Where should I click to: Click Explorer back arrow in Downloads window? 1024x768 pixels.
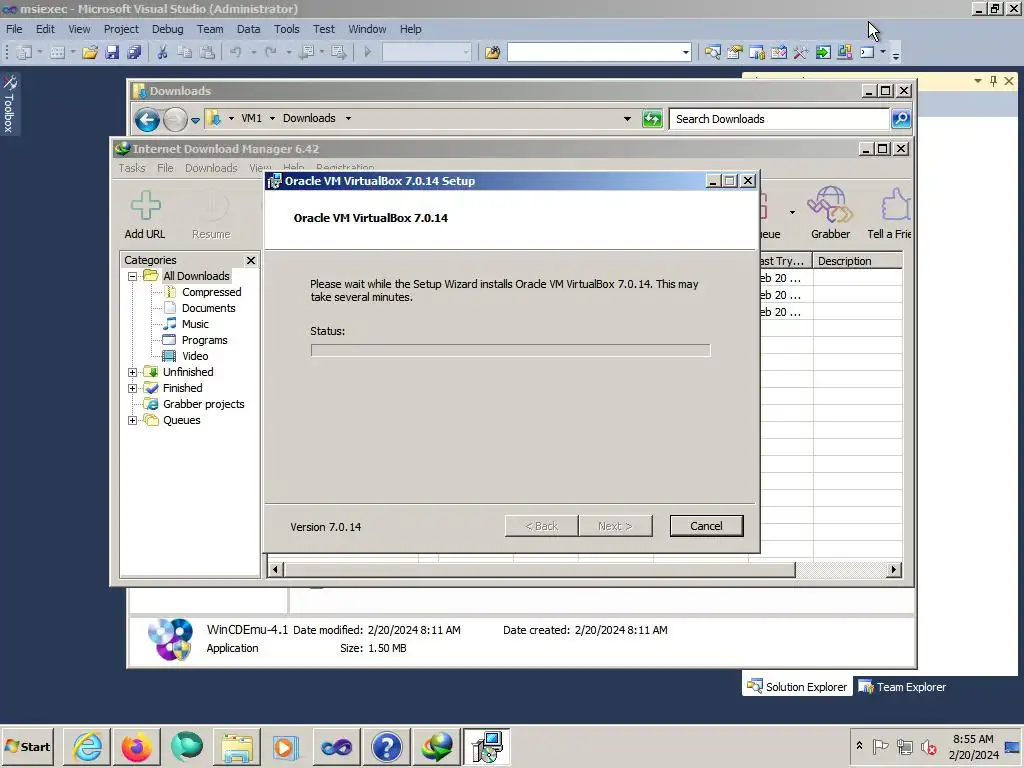coord(147,120)
